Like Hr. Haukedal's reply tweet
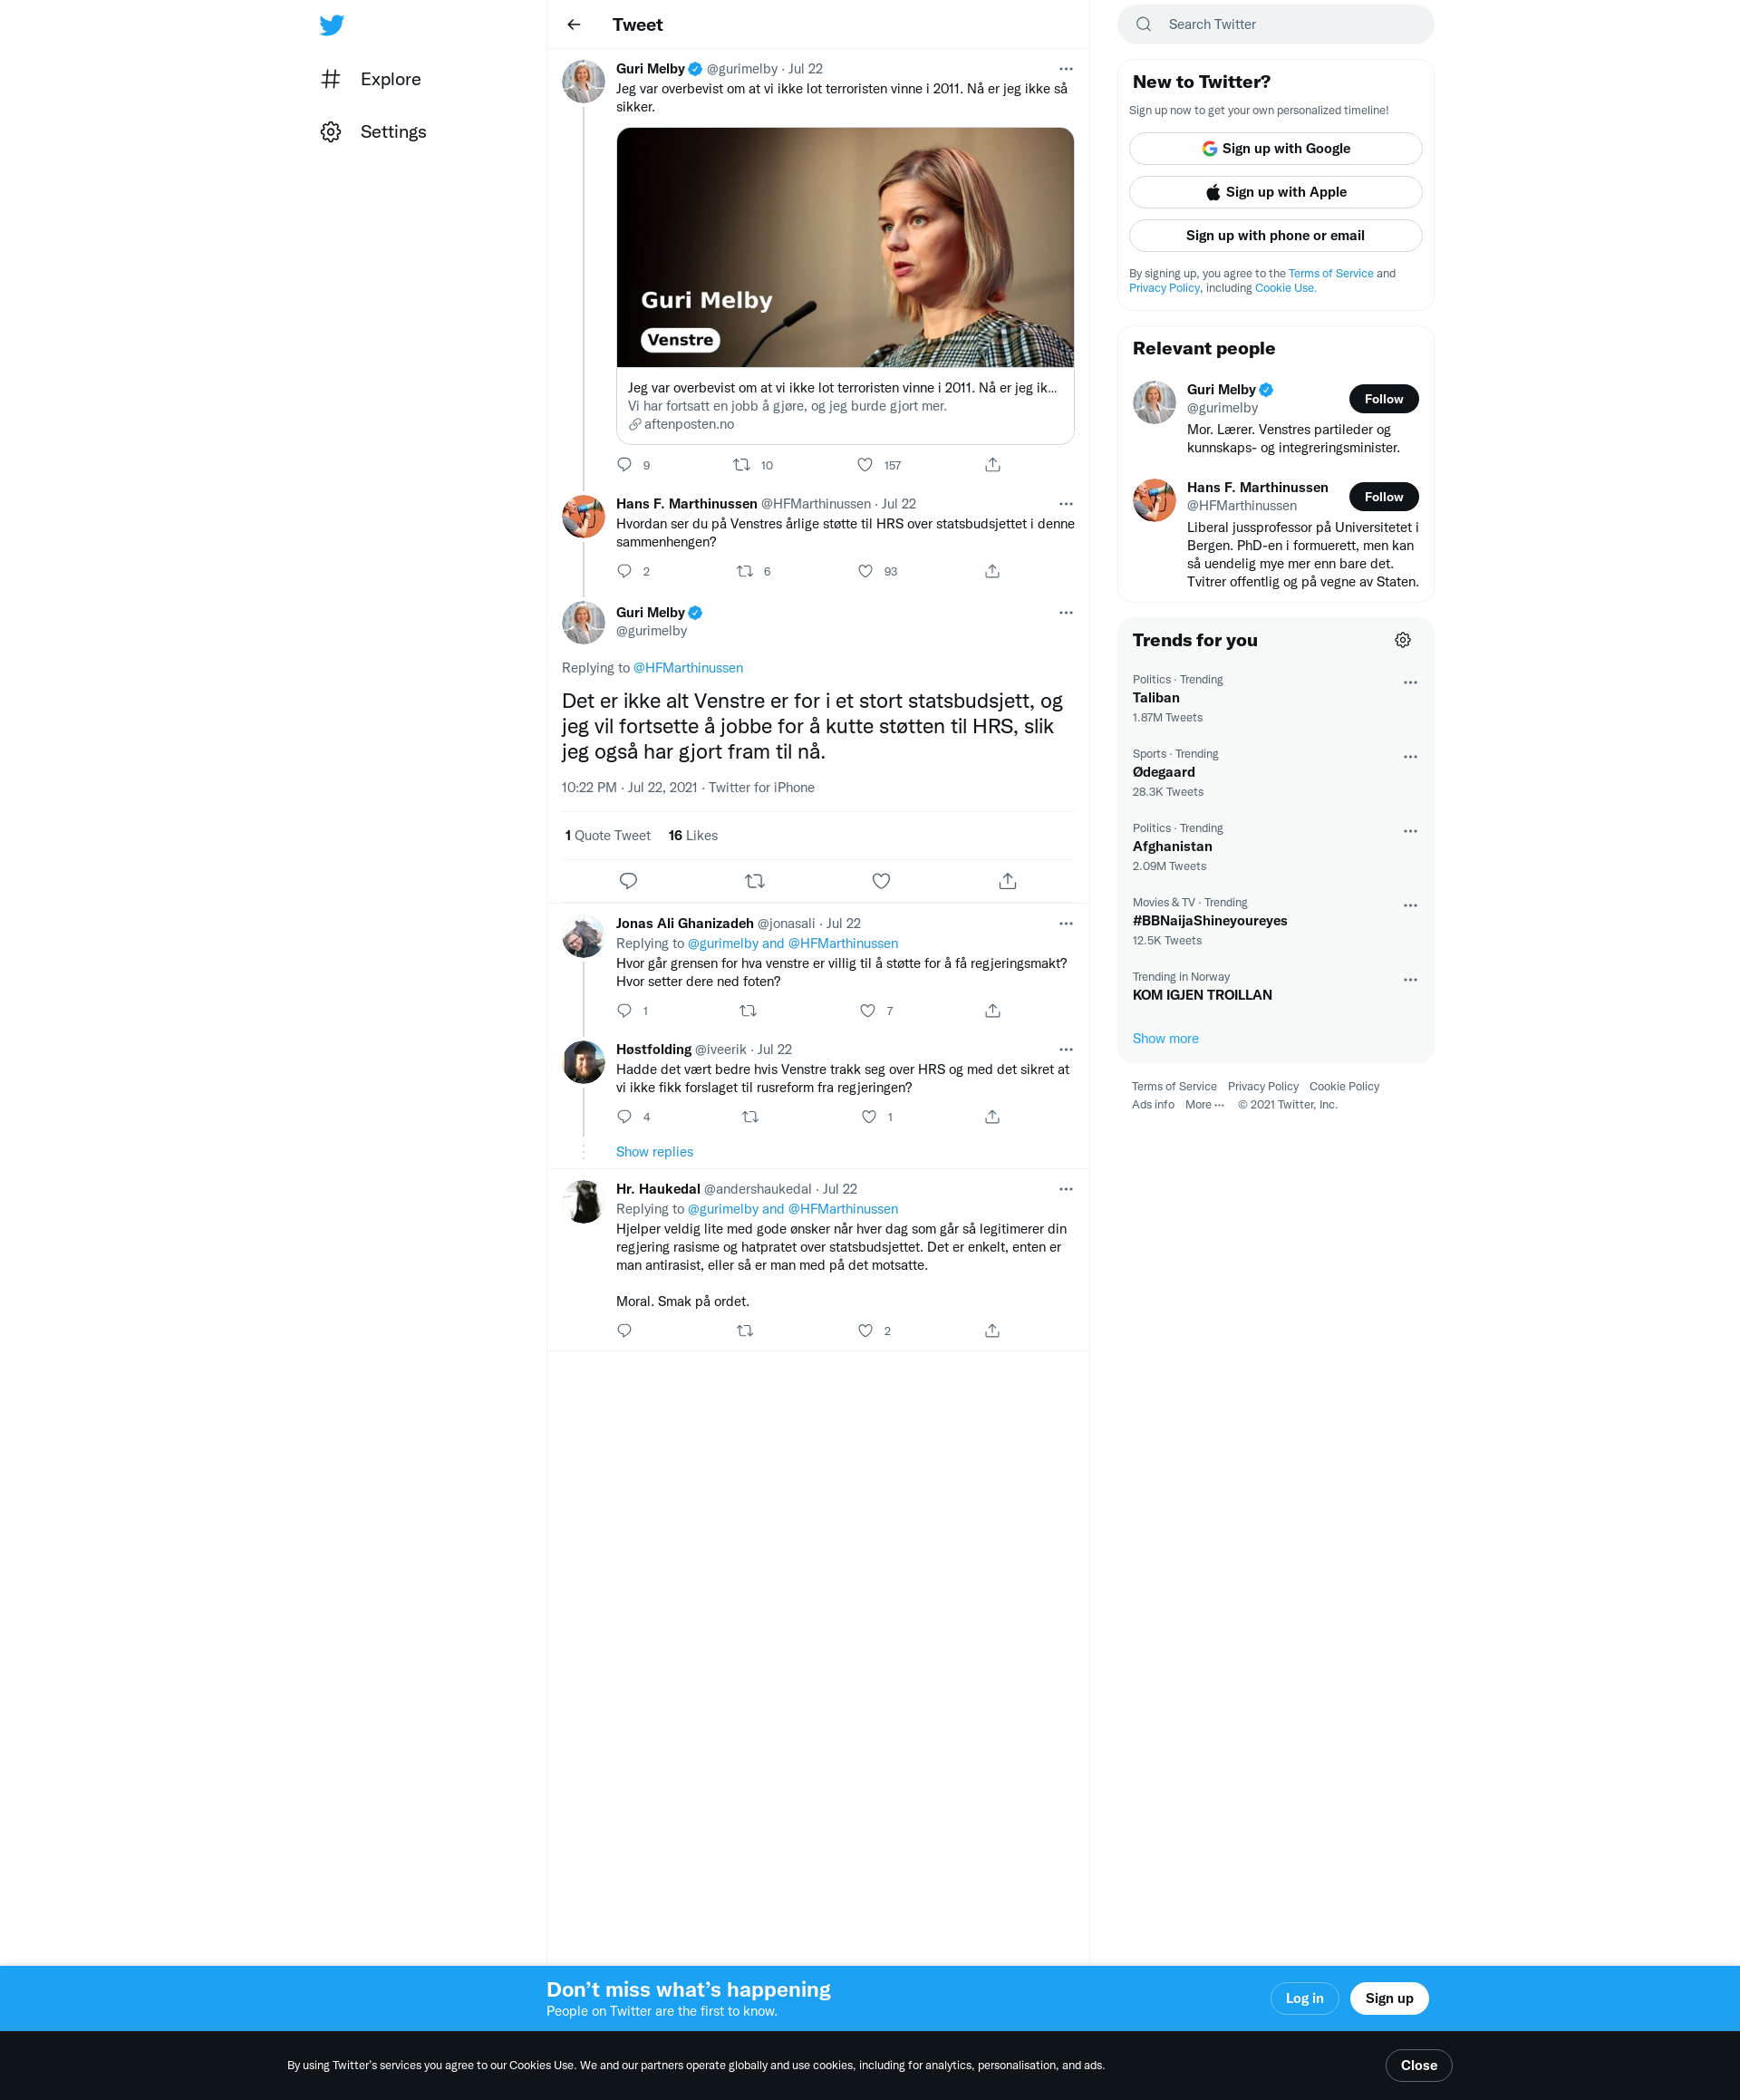 (866, 1331)
